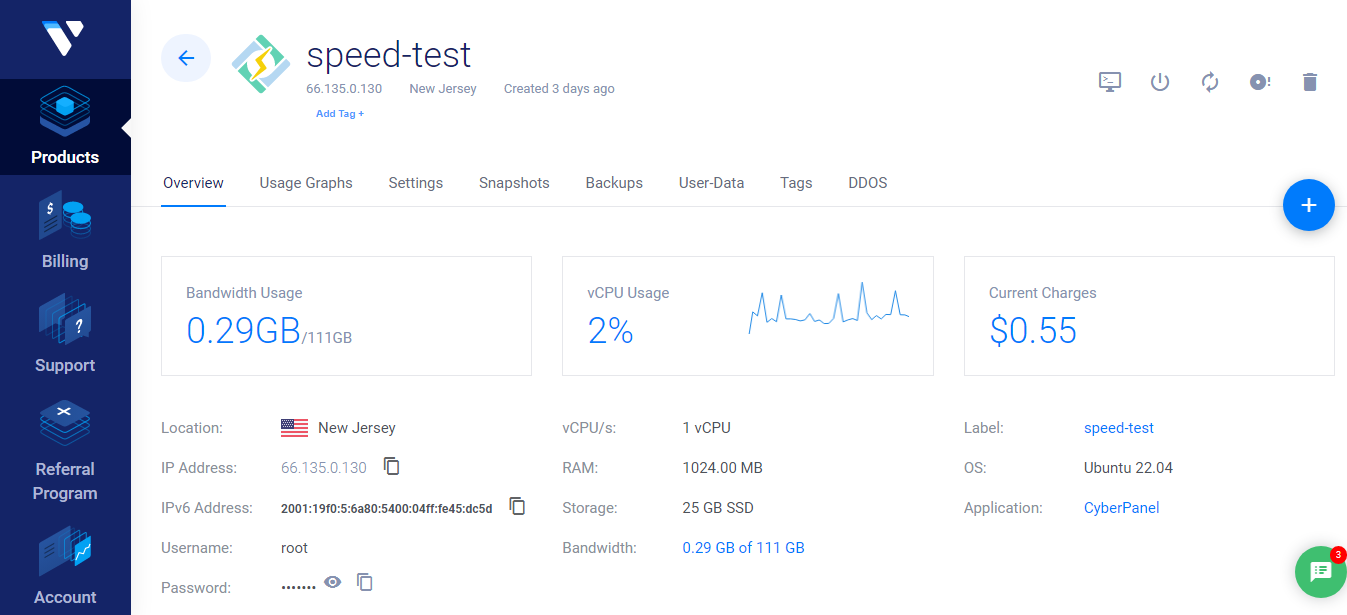Power off the speed-test server

pos(1159,82)
